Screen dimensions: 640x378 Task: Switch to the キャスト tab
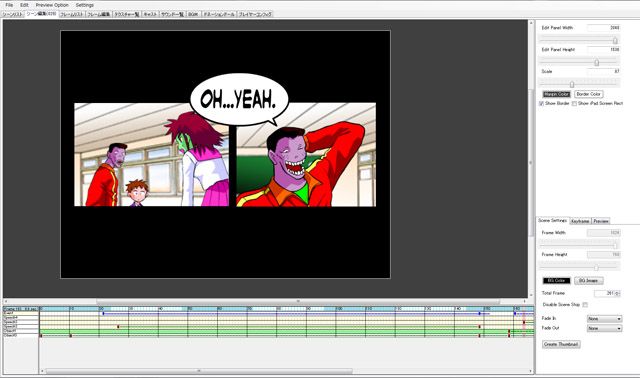pyautogui.click(x=150, y=14)
